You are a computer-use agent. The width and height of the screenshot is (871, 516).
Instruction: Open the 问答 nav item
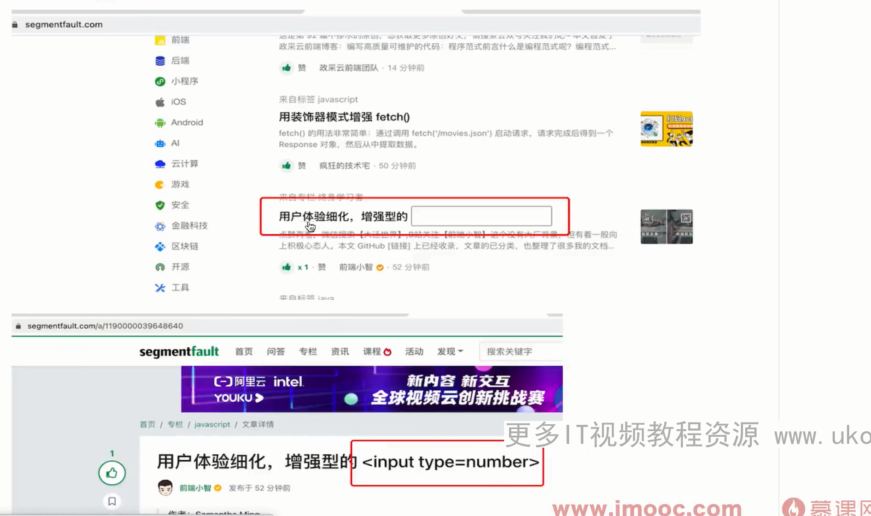[x=276, y=352]
